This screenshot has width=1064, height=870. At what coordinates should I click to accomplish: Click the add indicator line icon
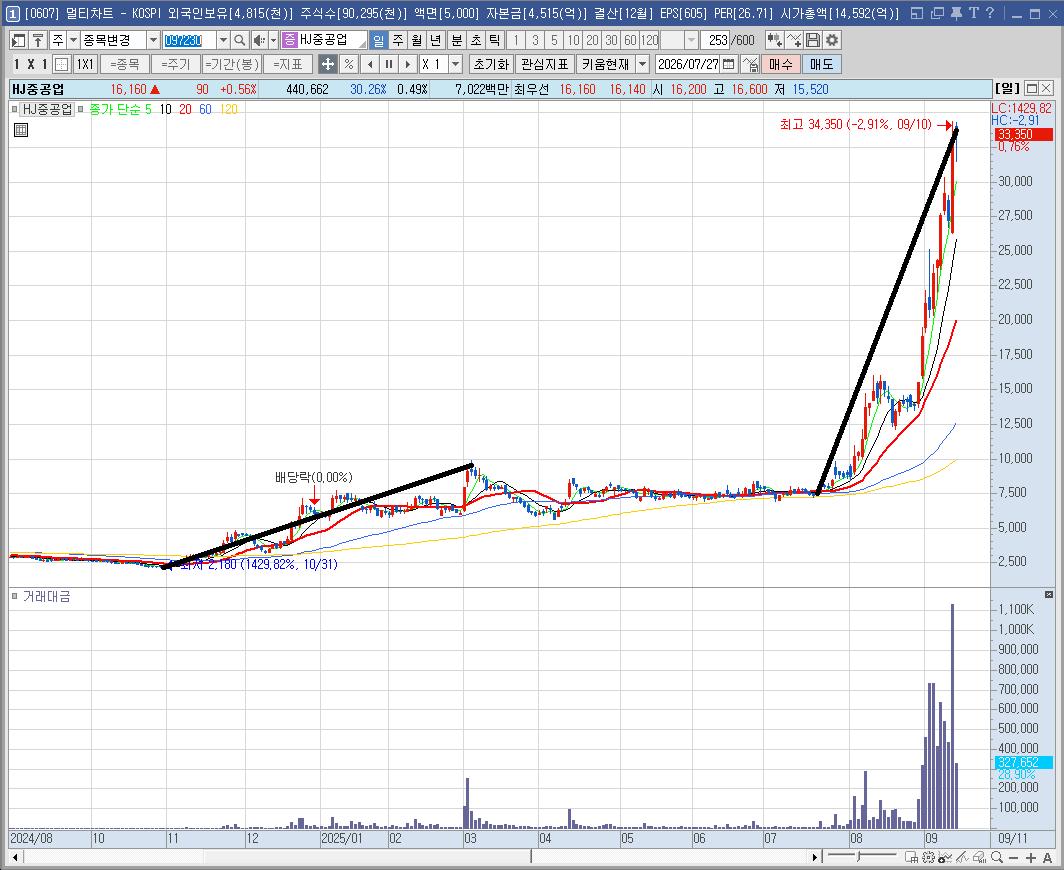tap(793, 41)
